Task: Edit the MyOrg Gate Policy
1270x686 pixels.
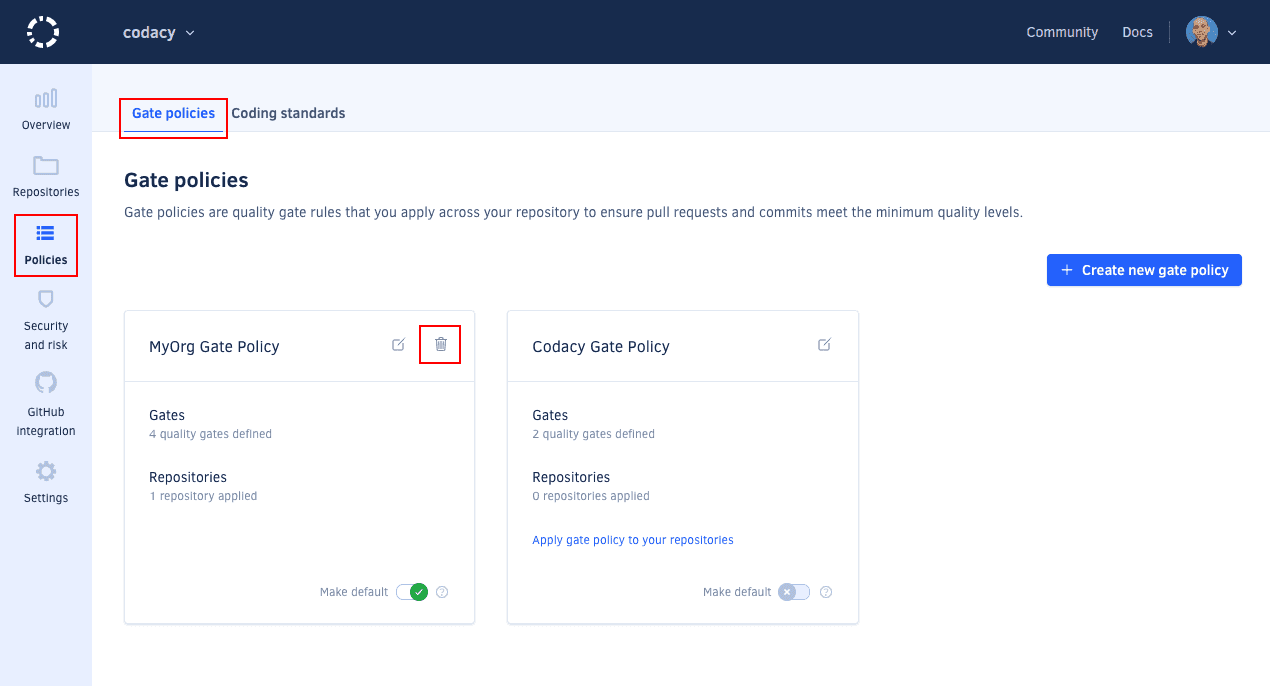Action: (x=398, y=345)
